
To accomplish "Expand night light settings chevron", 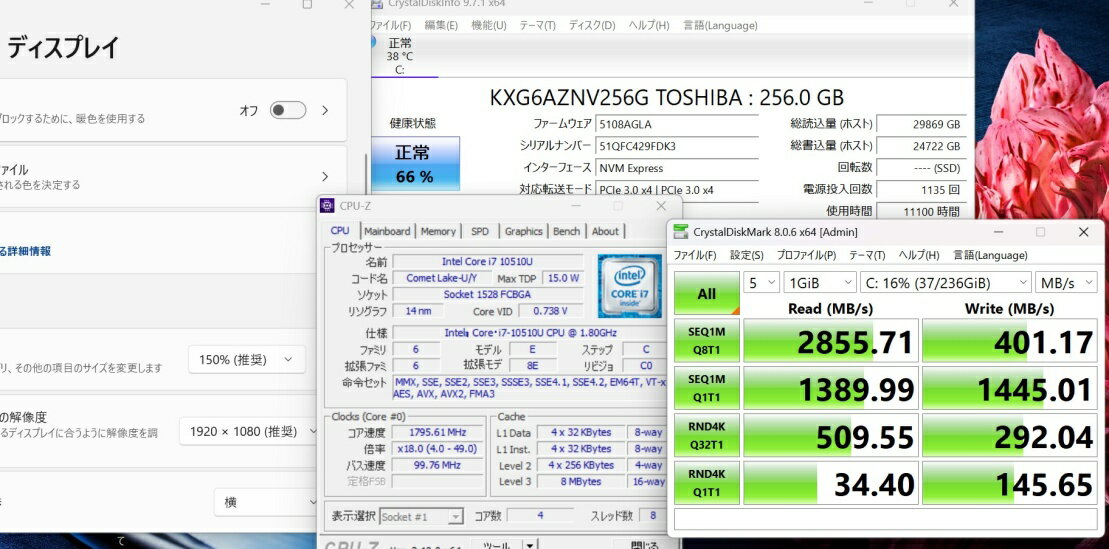I will [325, 111].
